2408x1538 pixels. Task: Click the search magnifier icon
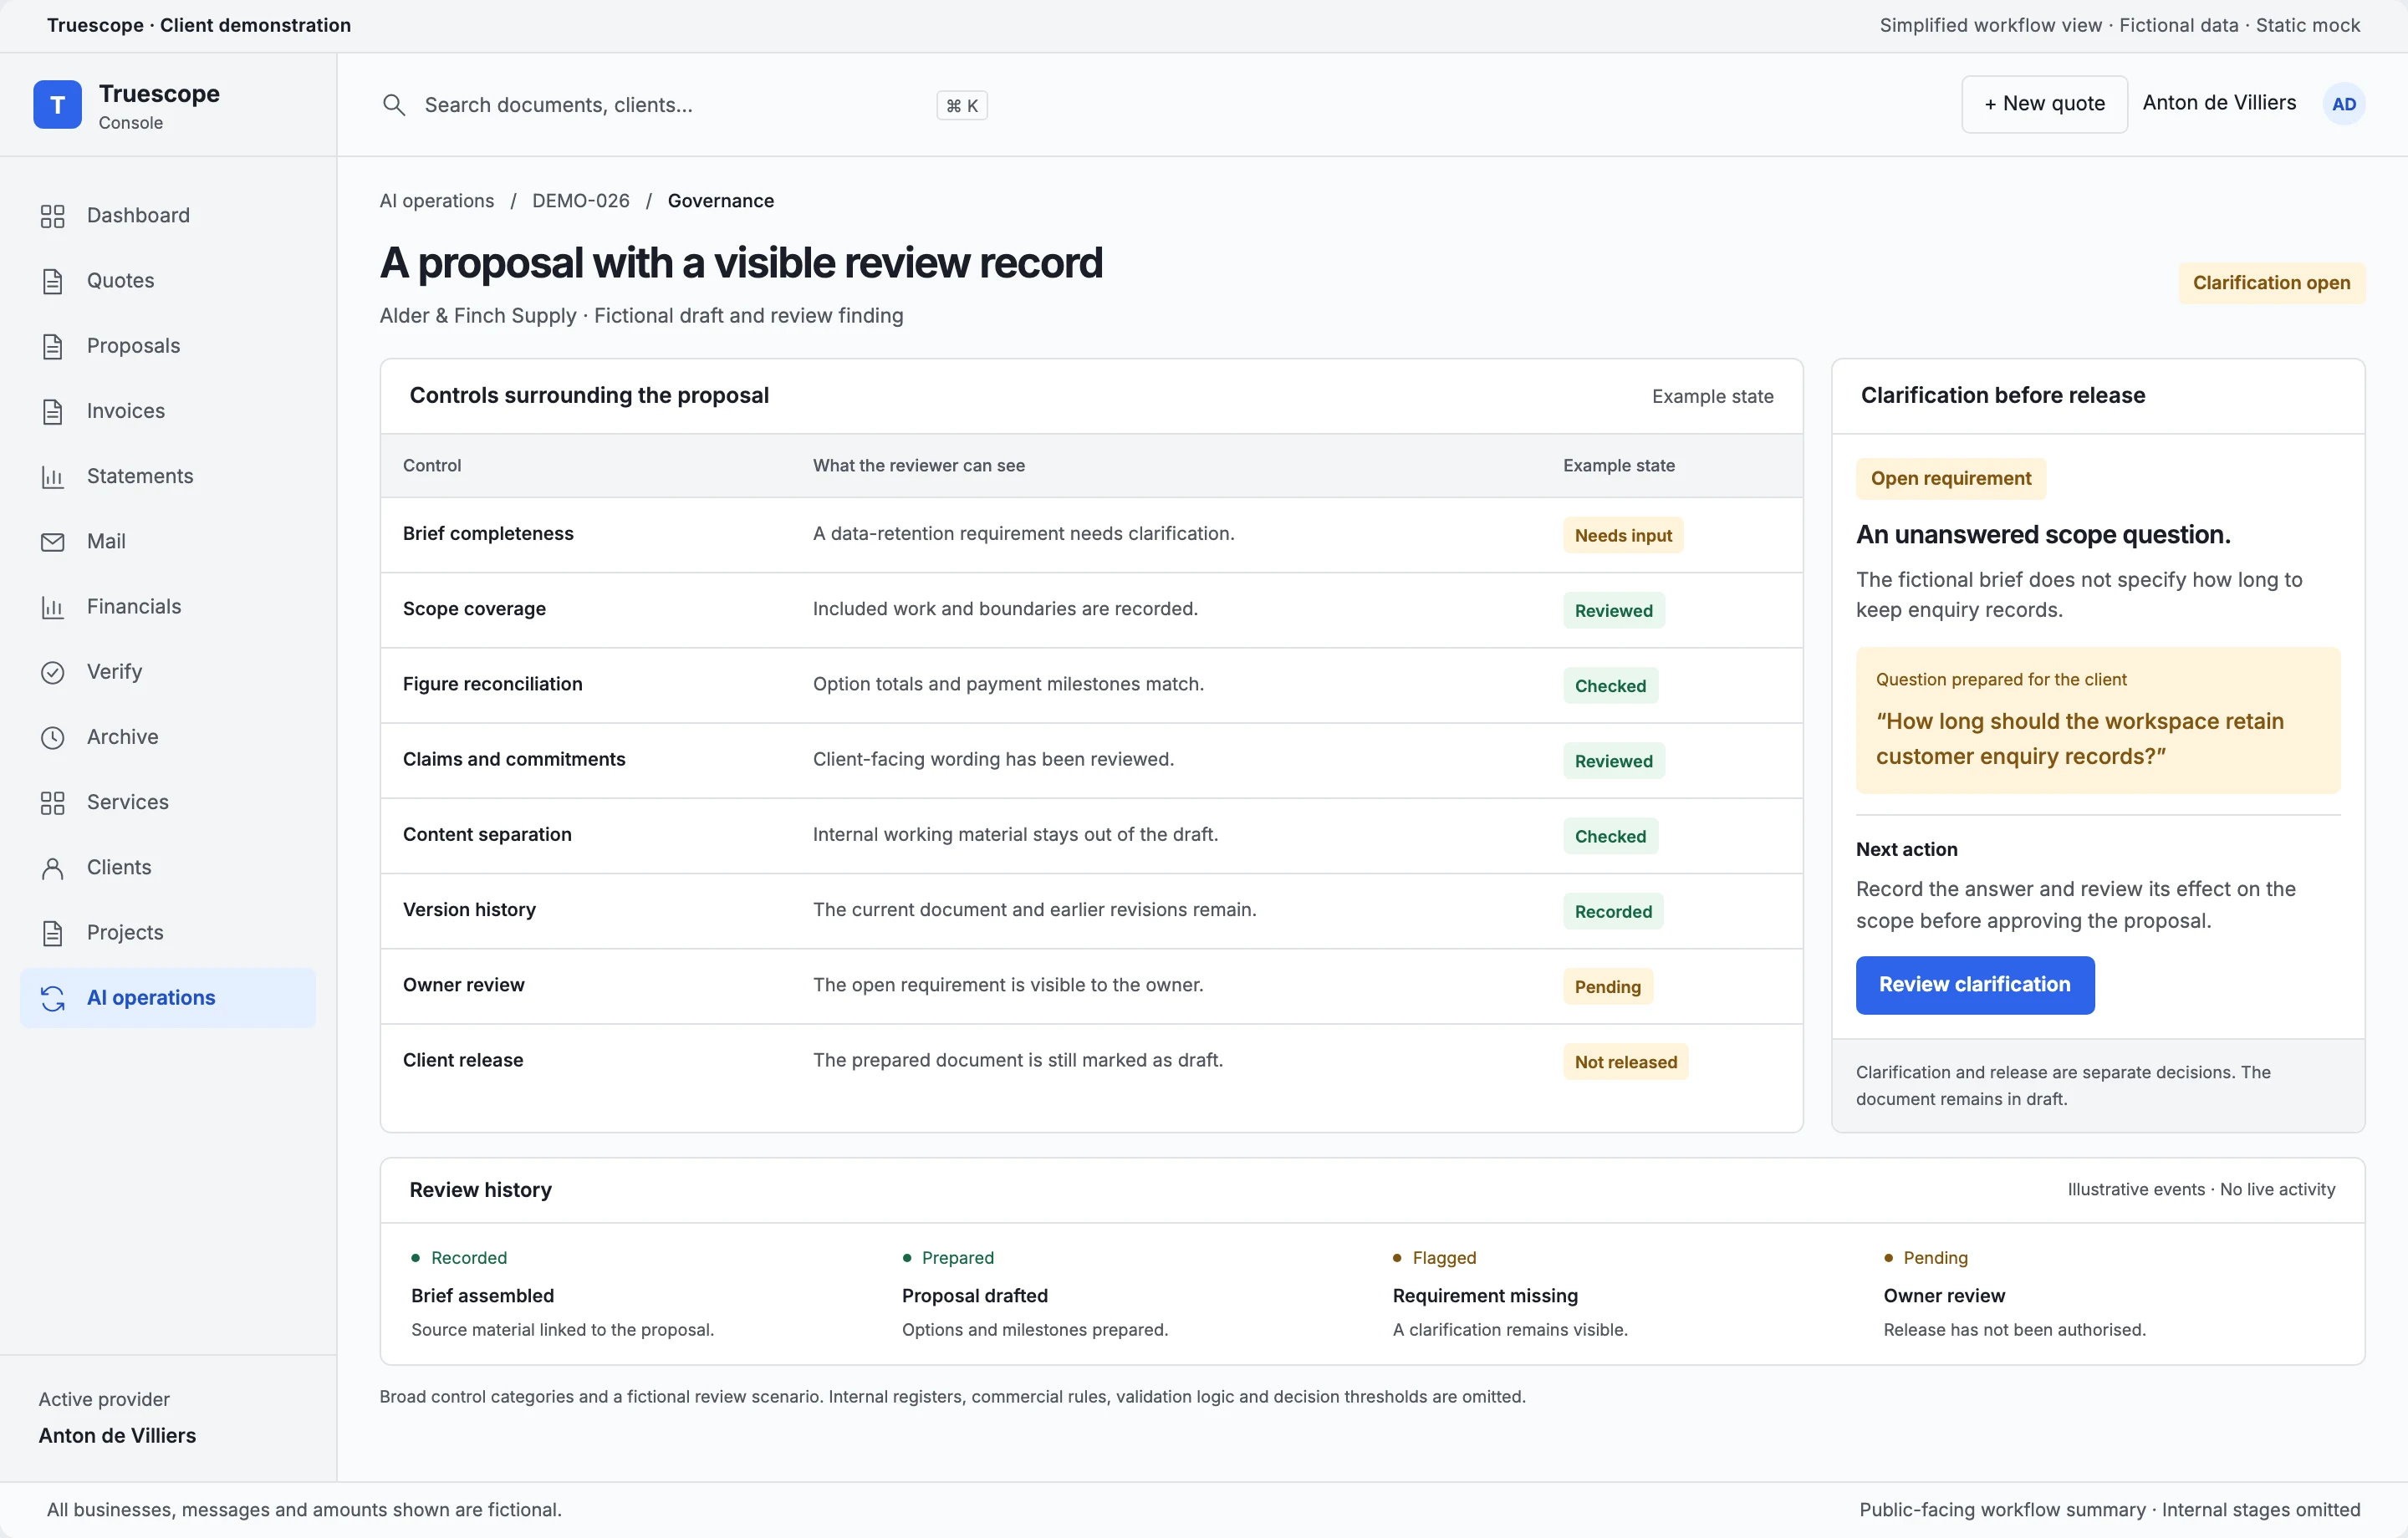(394, 105)
